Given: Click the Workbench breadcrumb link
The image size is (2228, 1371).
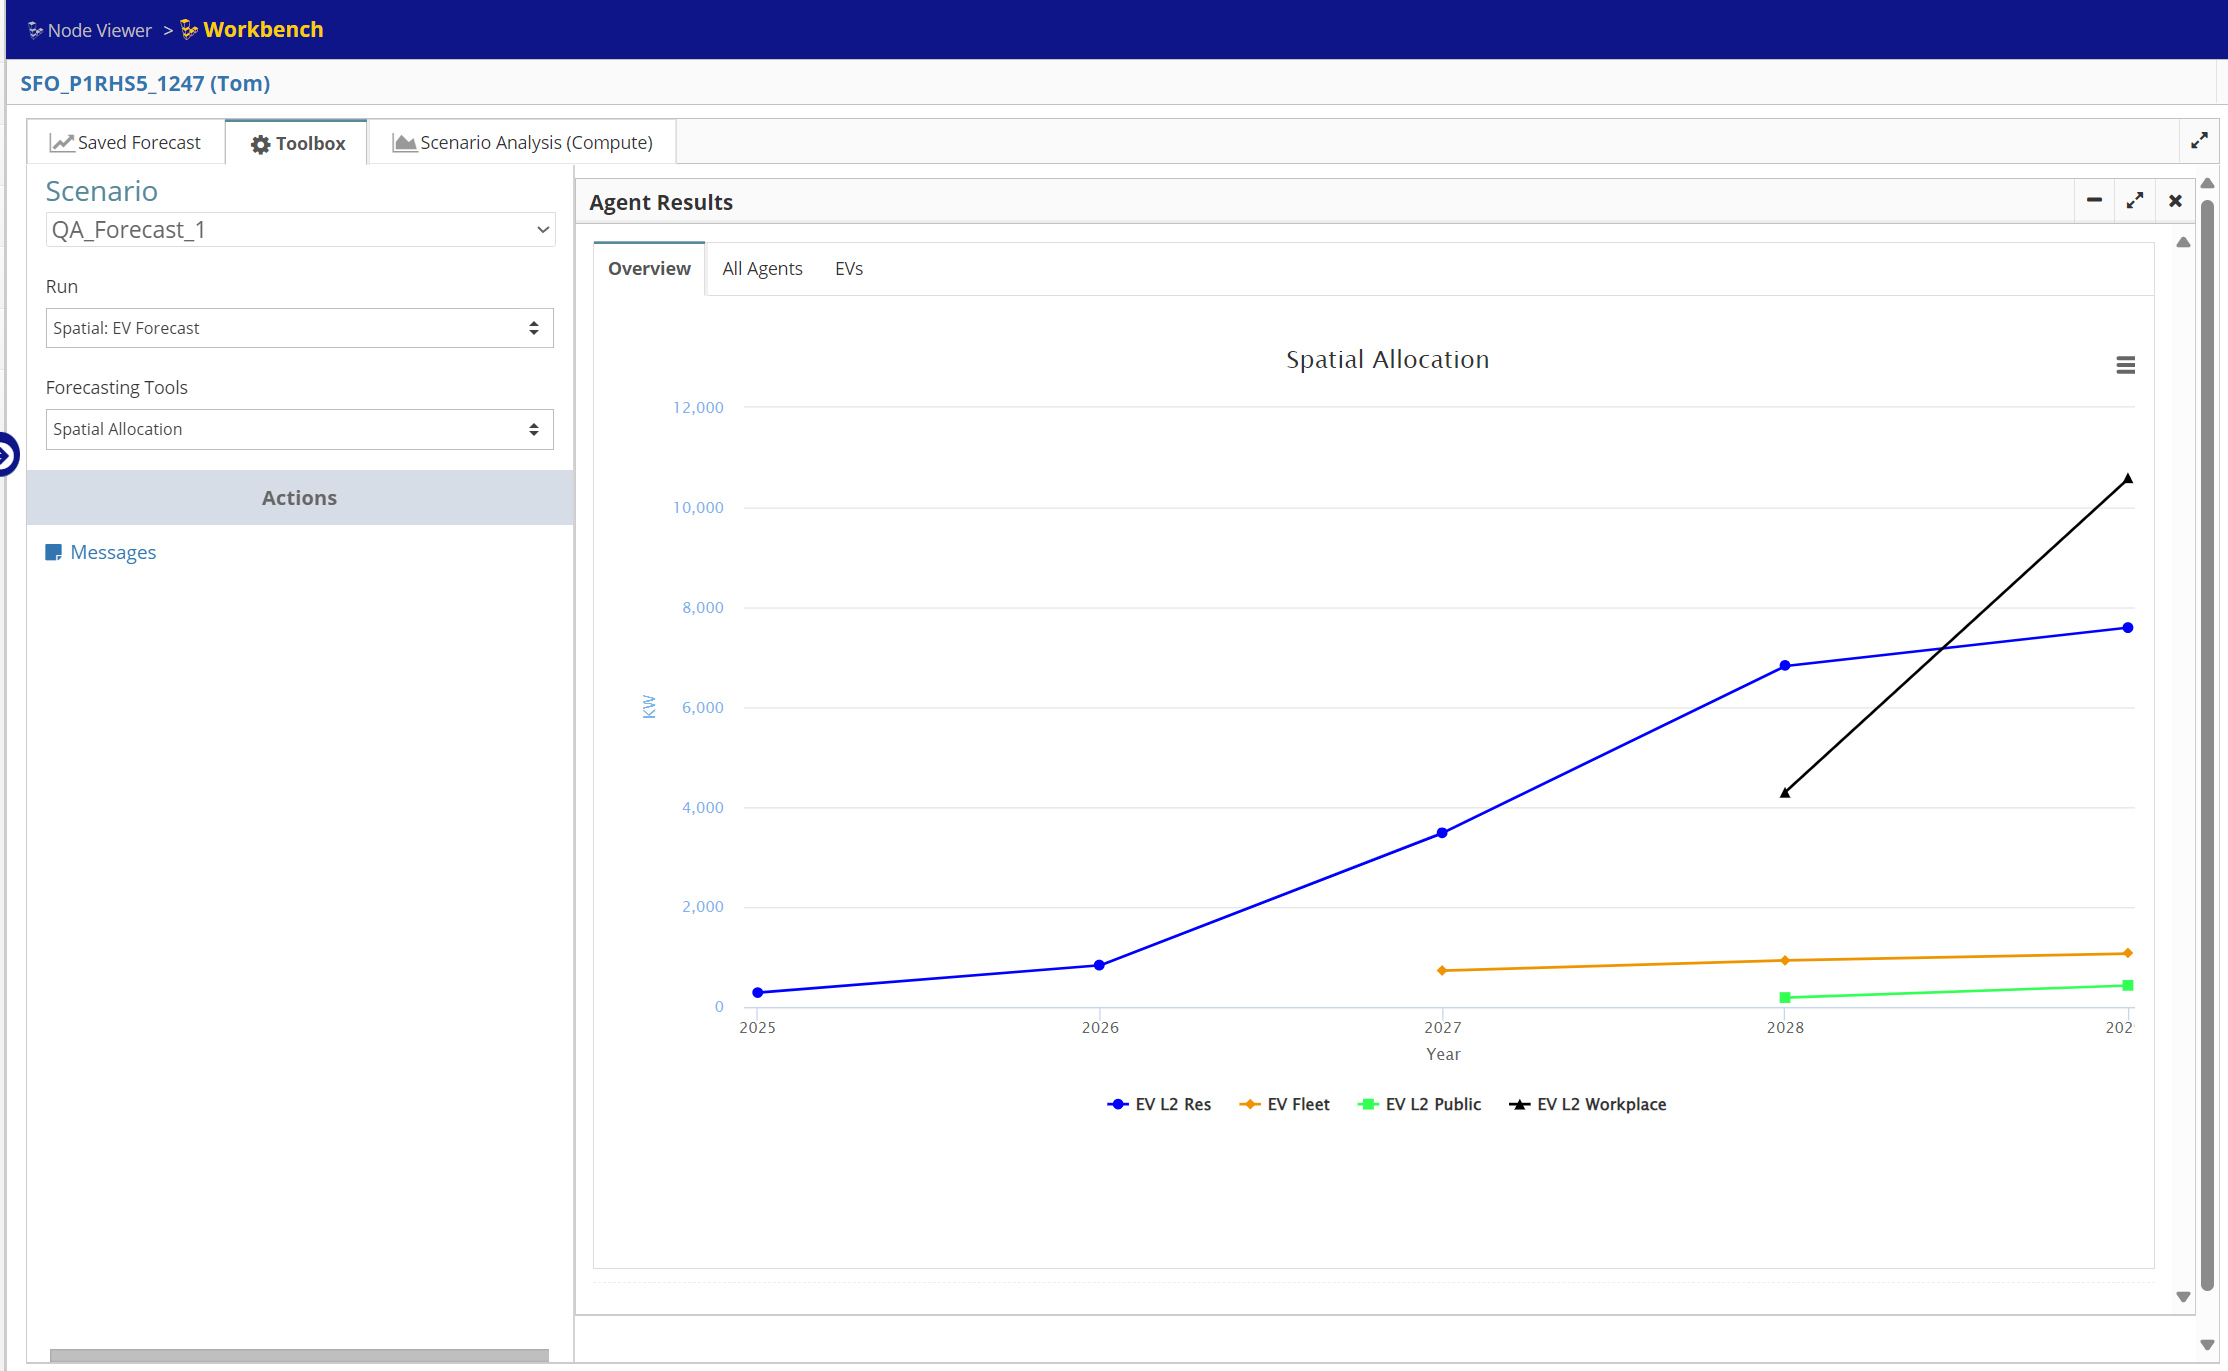Looking at the screenshot, I should tap(263, 29).
